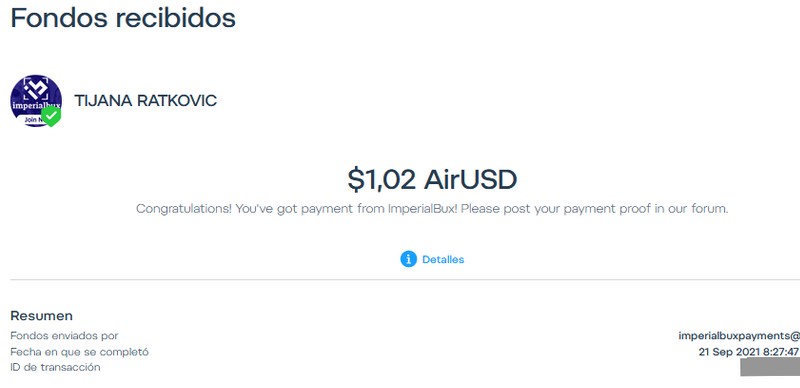Image resolution: width=800 pixels, height=388 pixels.
Task: Click the $1,02 AirUSD amount
Action: (432, 180)
